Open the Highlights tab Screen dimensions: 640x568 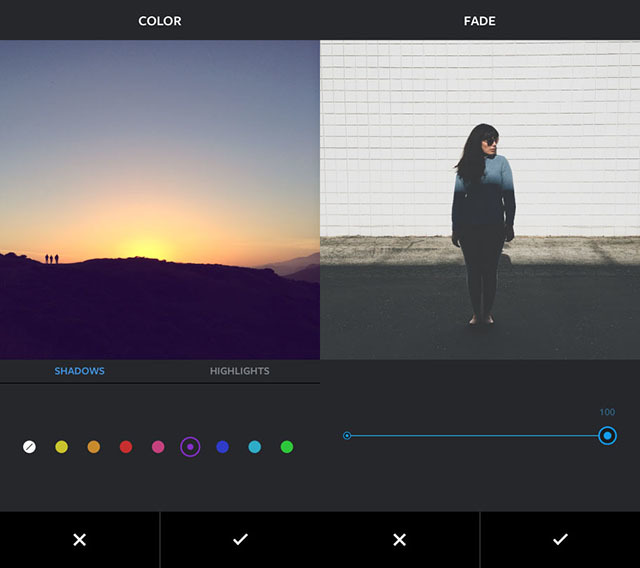click(x=239, y=371)
